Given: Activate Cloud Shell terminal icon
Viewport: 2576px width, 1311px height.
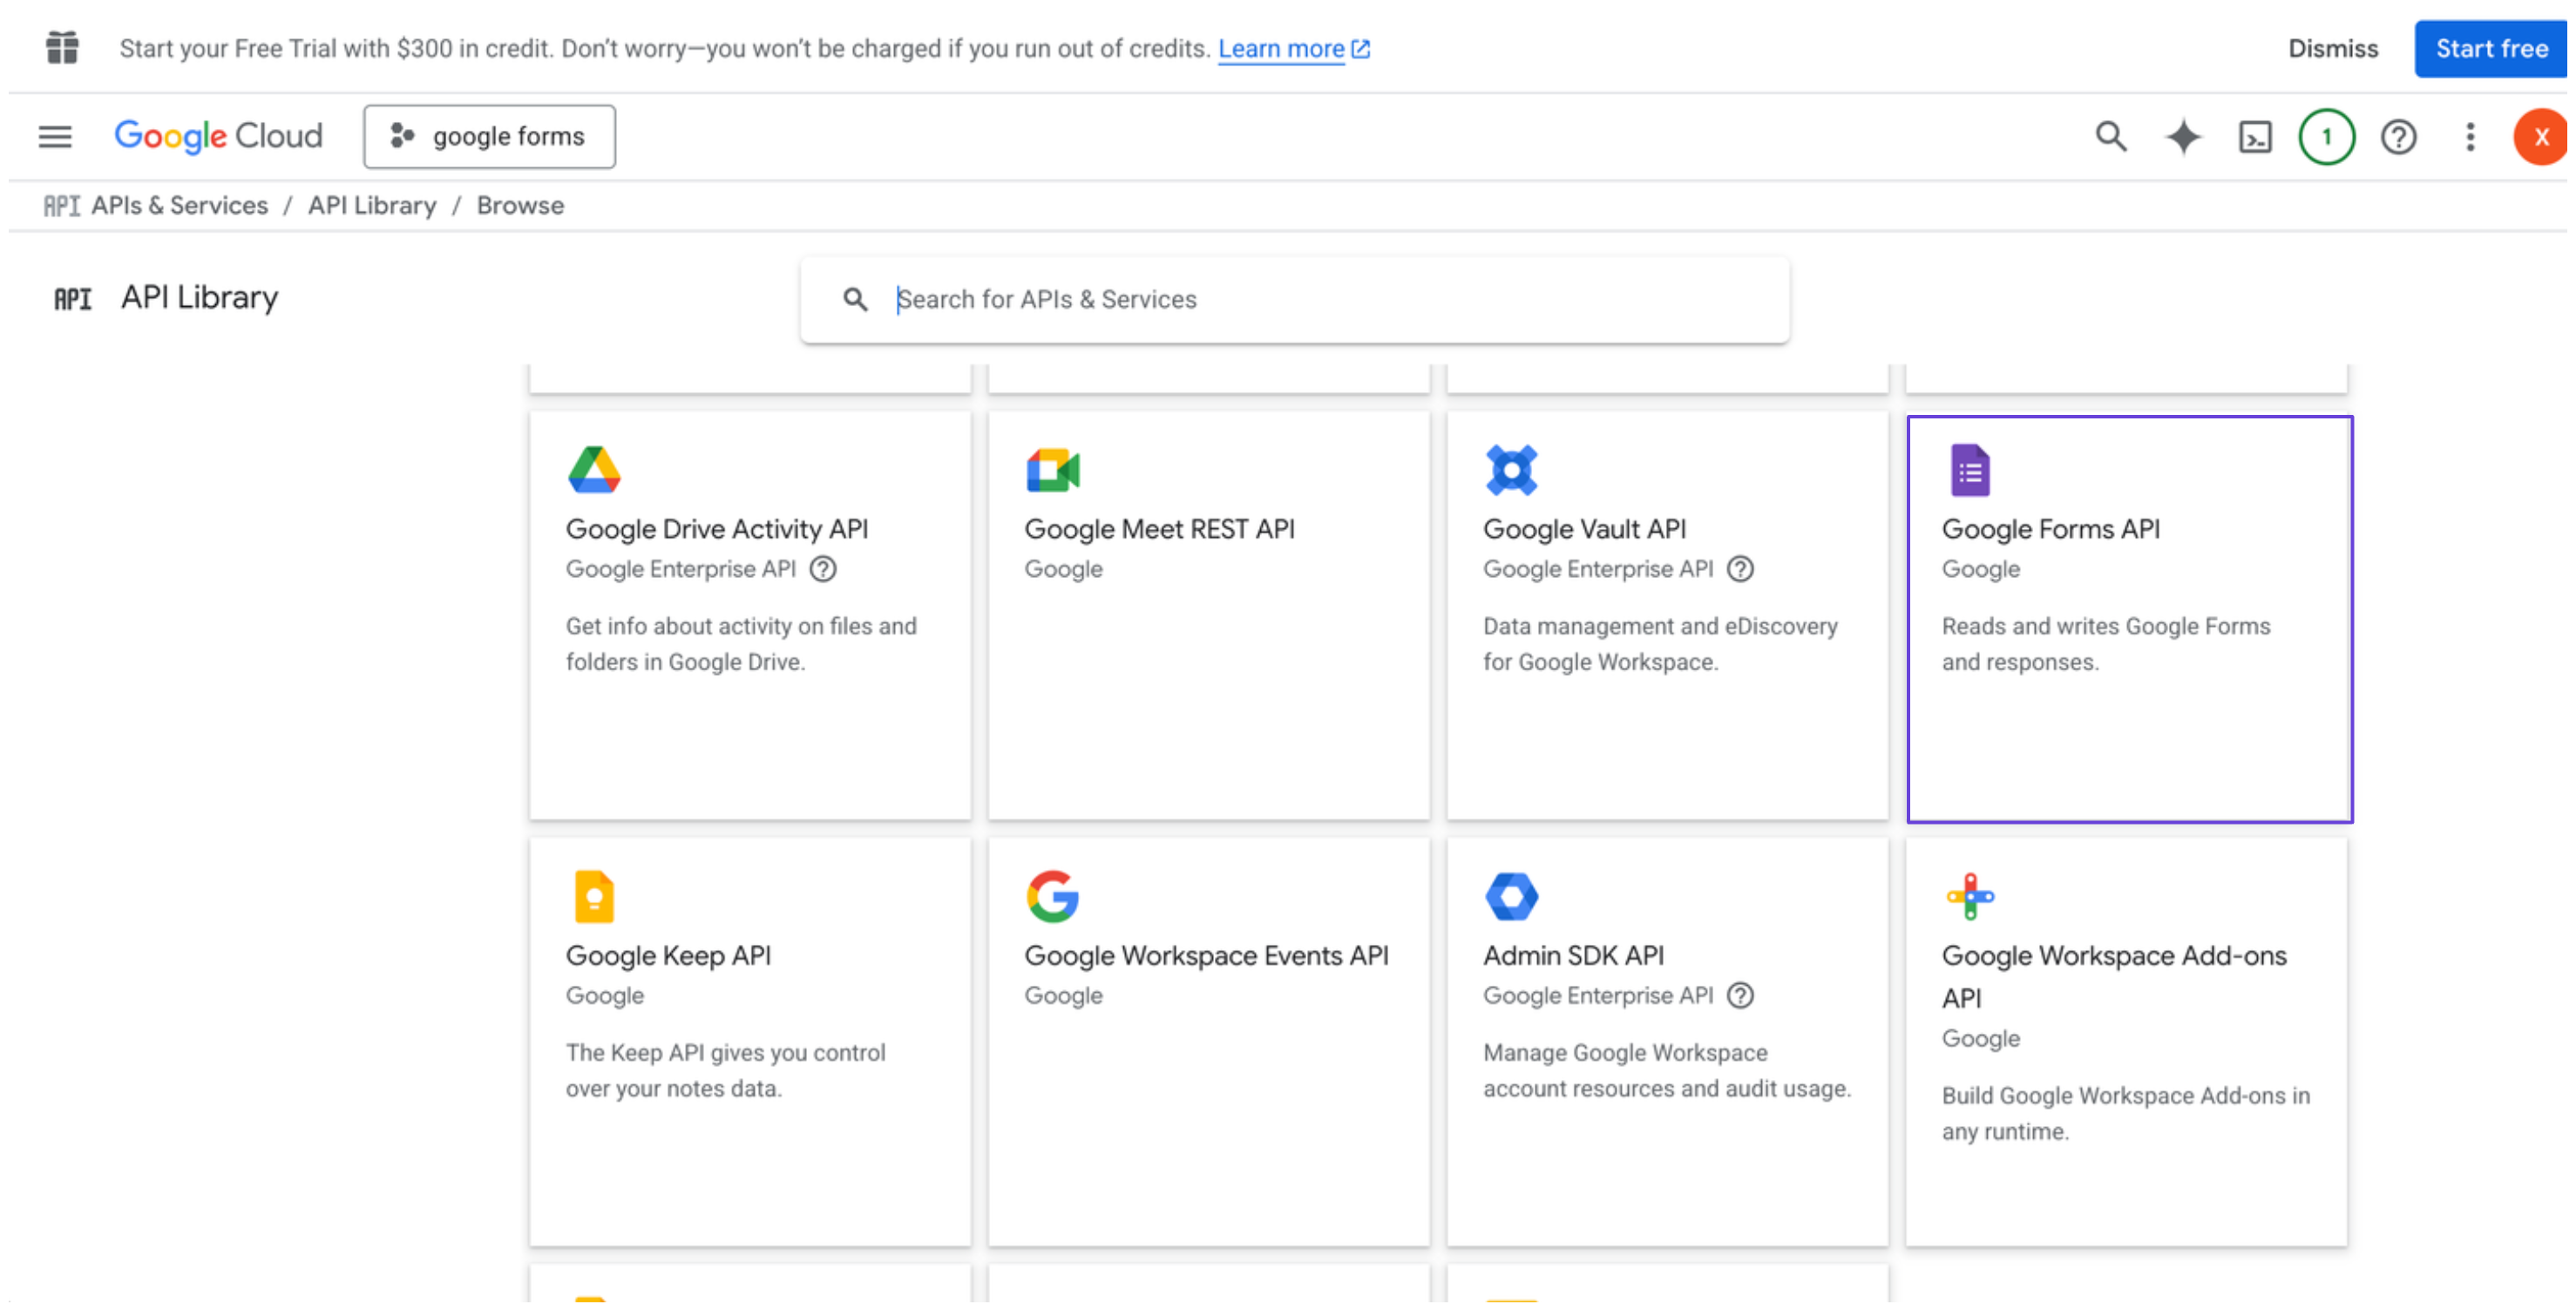Looking at the screenshot, I should click(x=2254, y=137).
